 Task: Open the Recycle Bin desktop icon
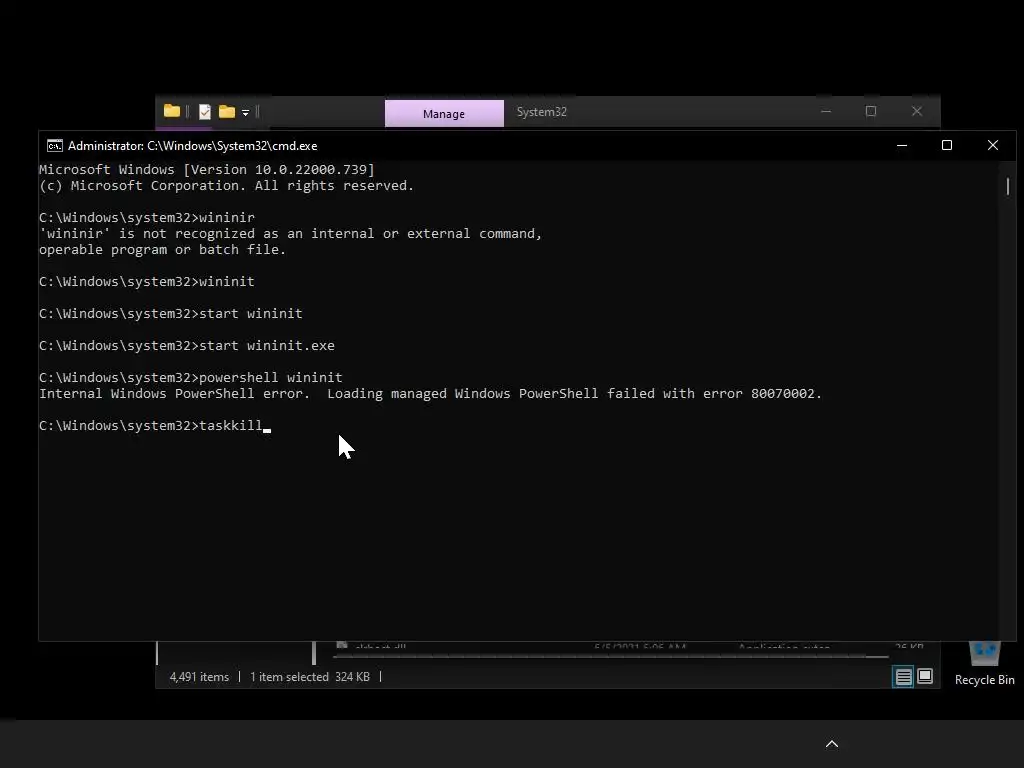(x=984, y=664)
